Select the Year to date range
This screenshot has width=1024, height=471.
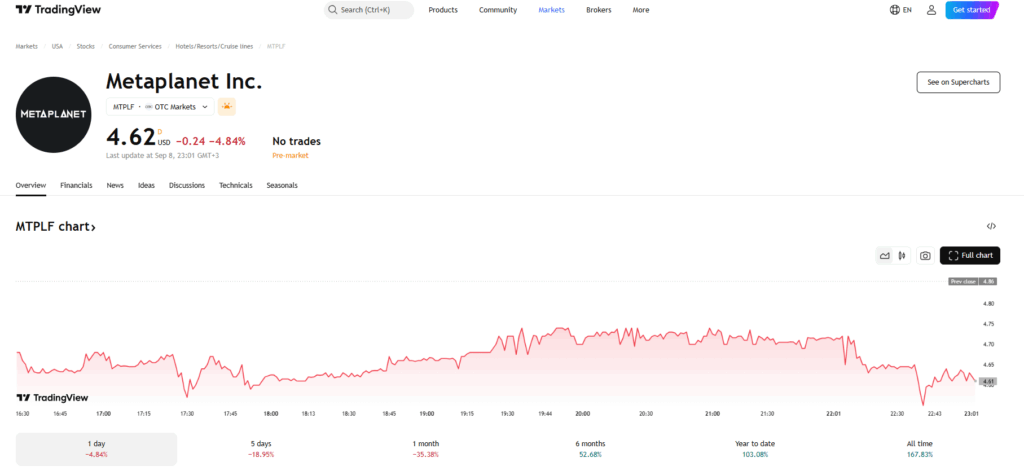tap(755, 449)
